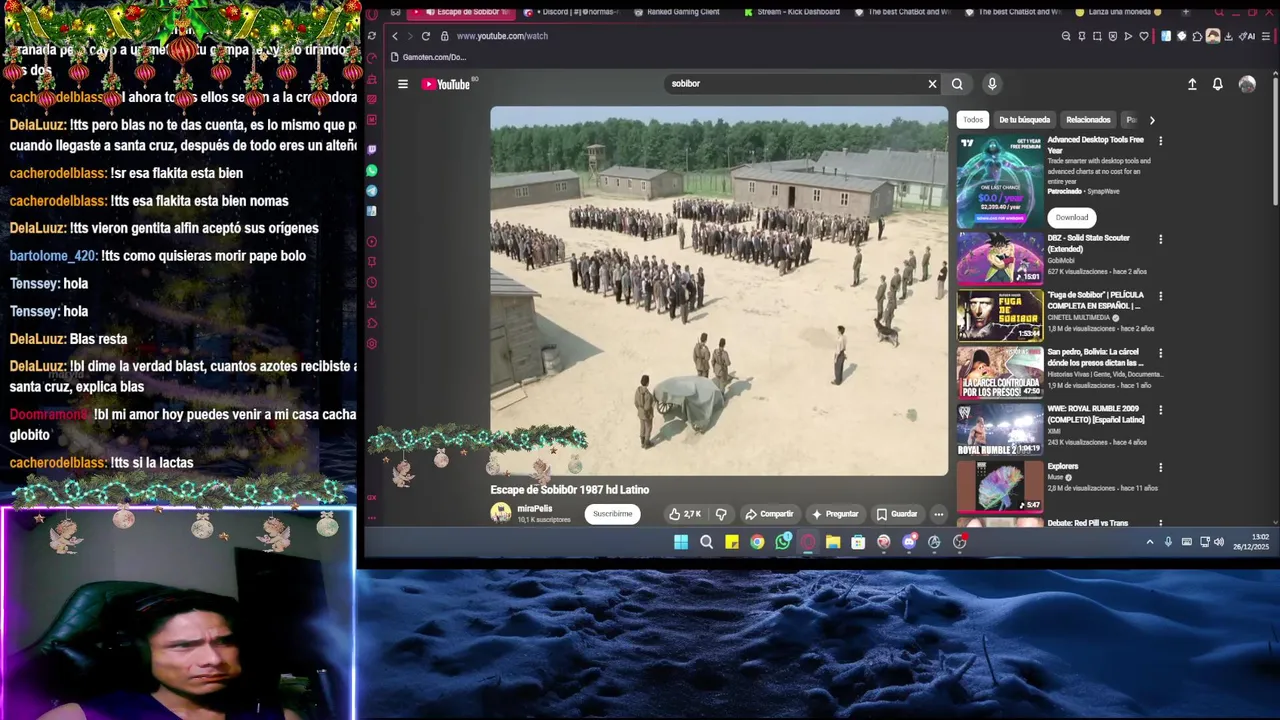Open the YouTube hamburger guide menu
The image size is (1280, 720).
click(x=403, y=84)
